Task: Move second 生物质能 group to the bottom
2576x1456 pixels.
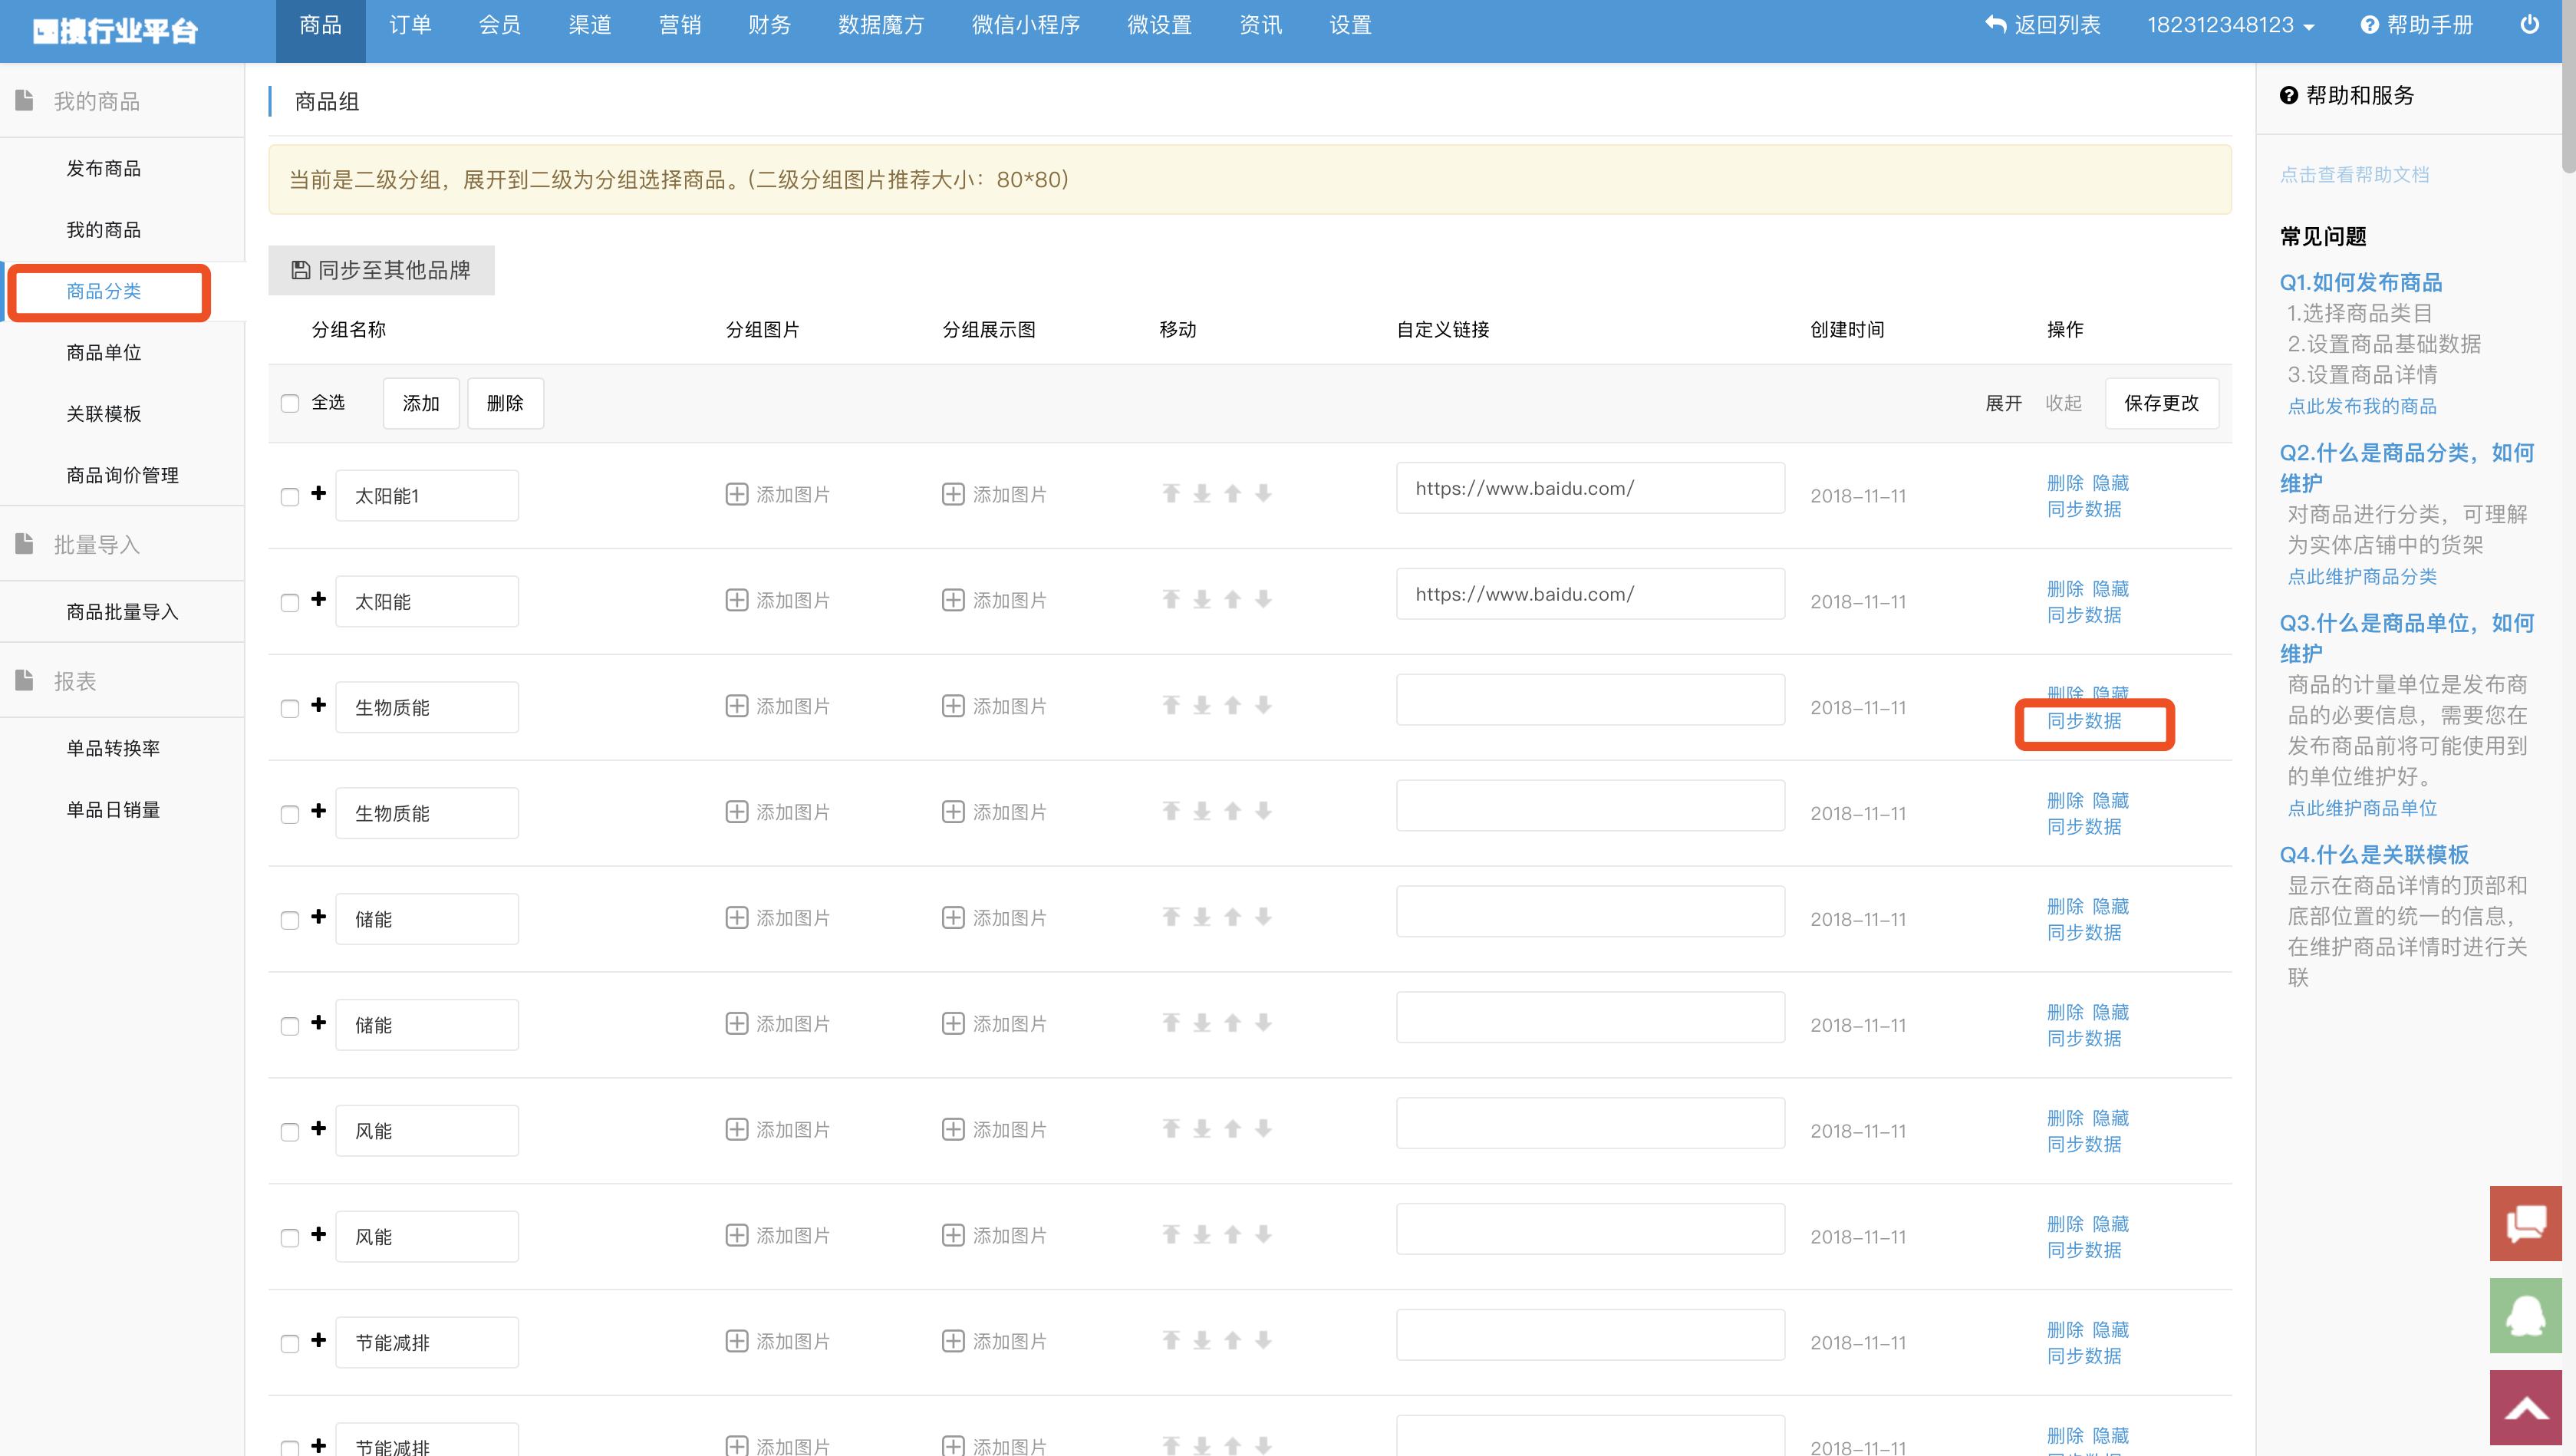Action: click(1202, 811)
